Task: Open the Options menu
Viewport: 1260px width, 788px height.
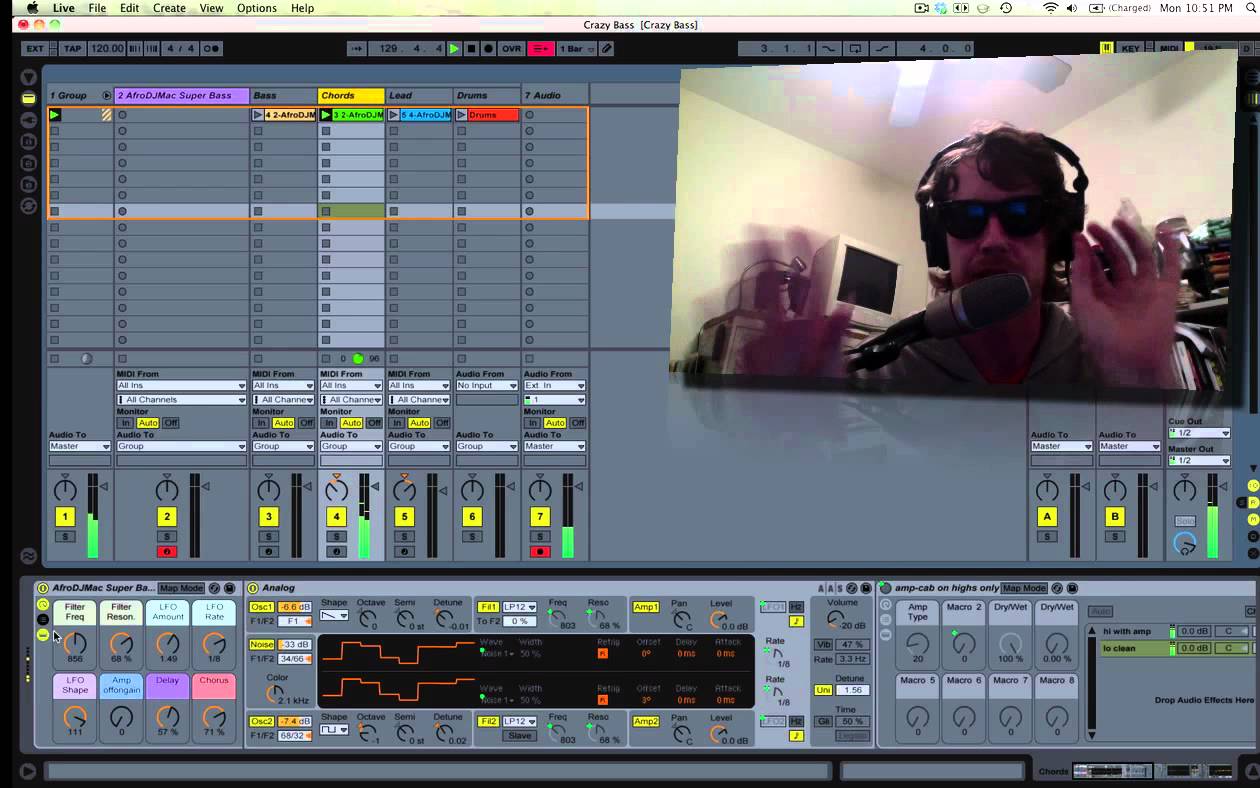Action: click(257, 8)
